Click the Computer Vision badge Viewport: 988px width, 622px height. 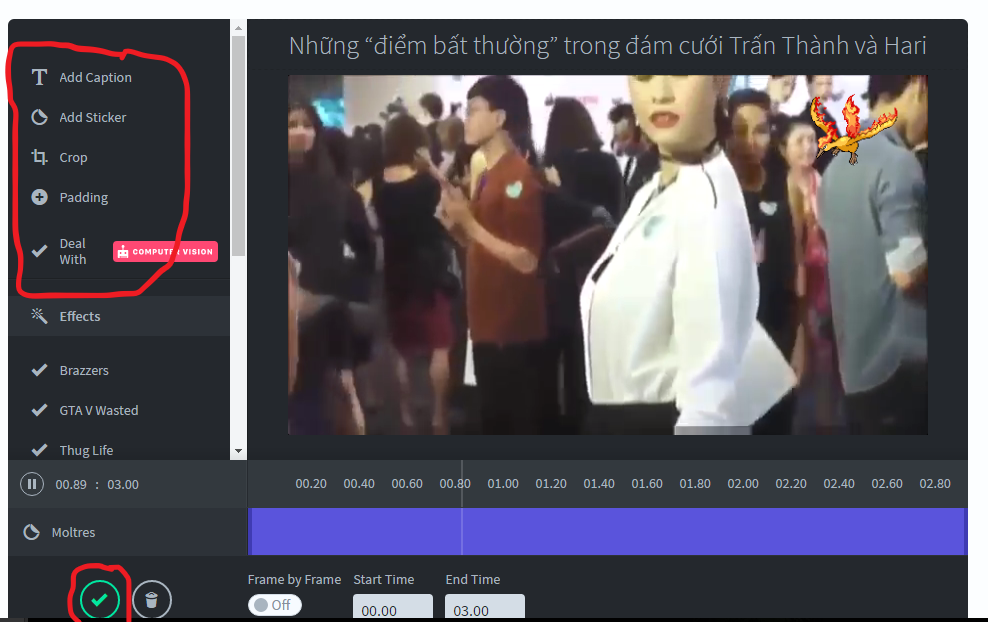coord(166,251)
